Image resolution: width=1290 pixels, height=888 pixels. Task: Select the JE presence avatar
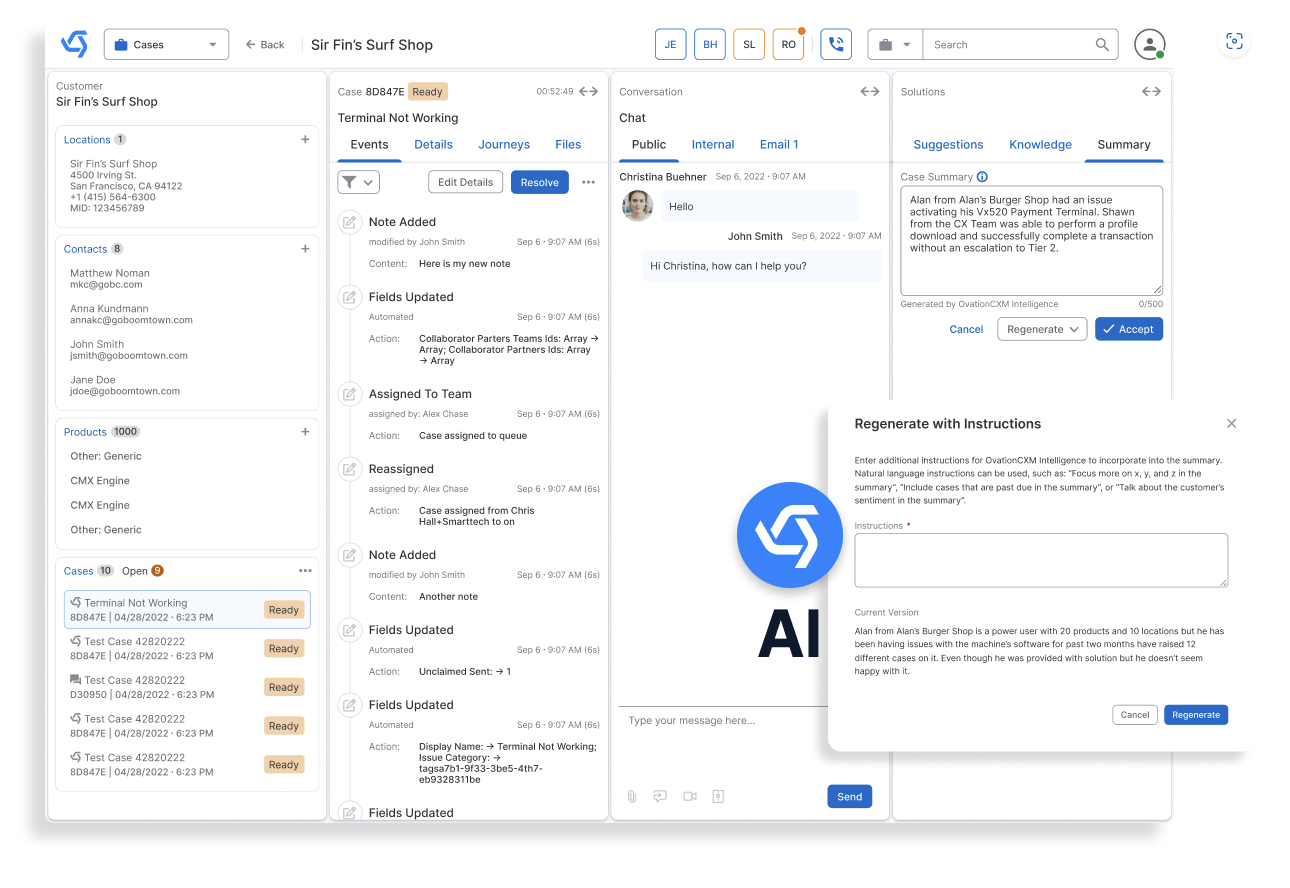pos(670,44)
